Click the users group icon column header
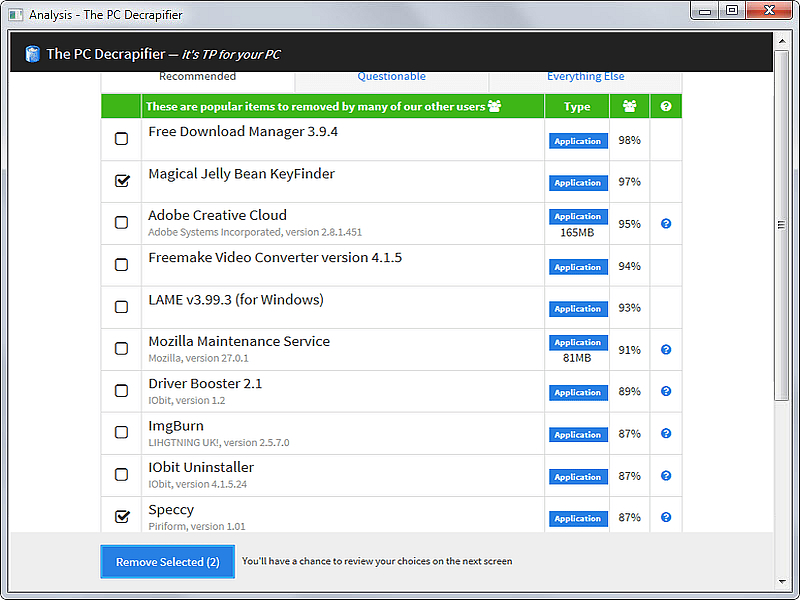800x600 pixels. (x=630, y=106)
